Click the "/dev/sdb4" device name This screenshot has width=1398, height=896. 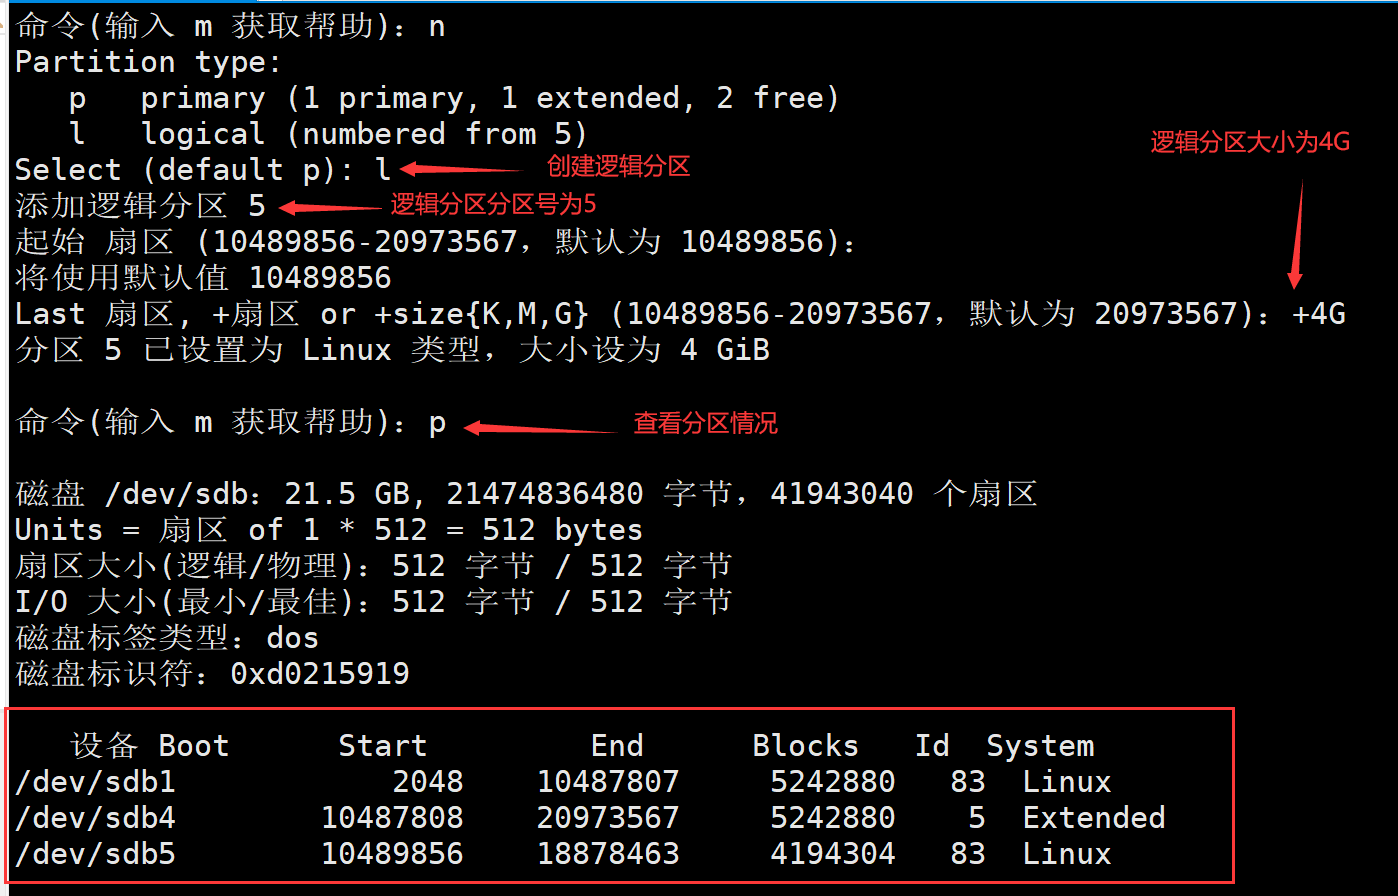(95, 818)
